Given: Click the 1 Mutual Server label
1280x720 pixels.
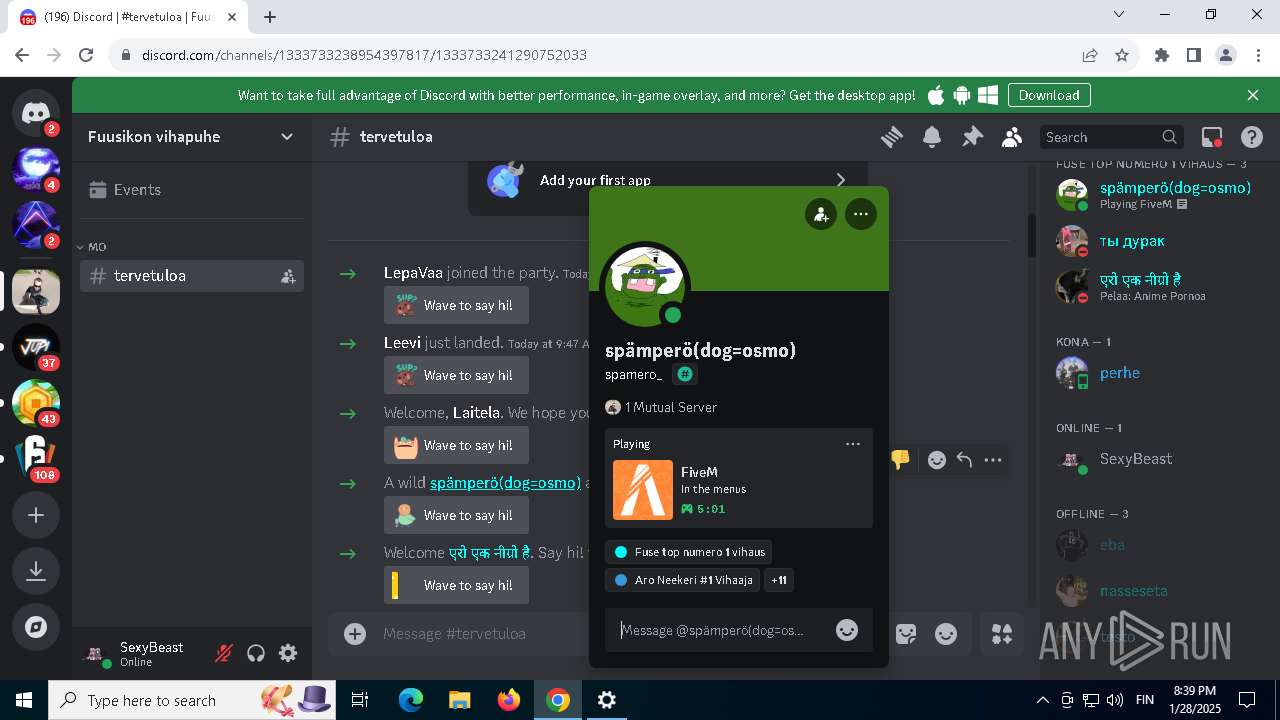Looking at the screenshot, I should (x=661, y=407).
